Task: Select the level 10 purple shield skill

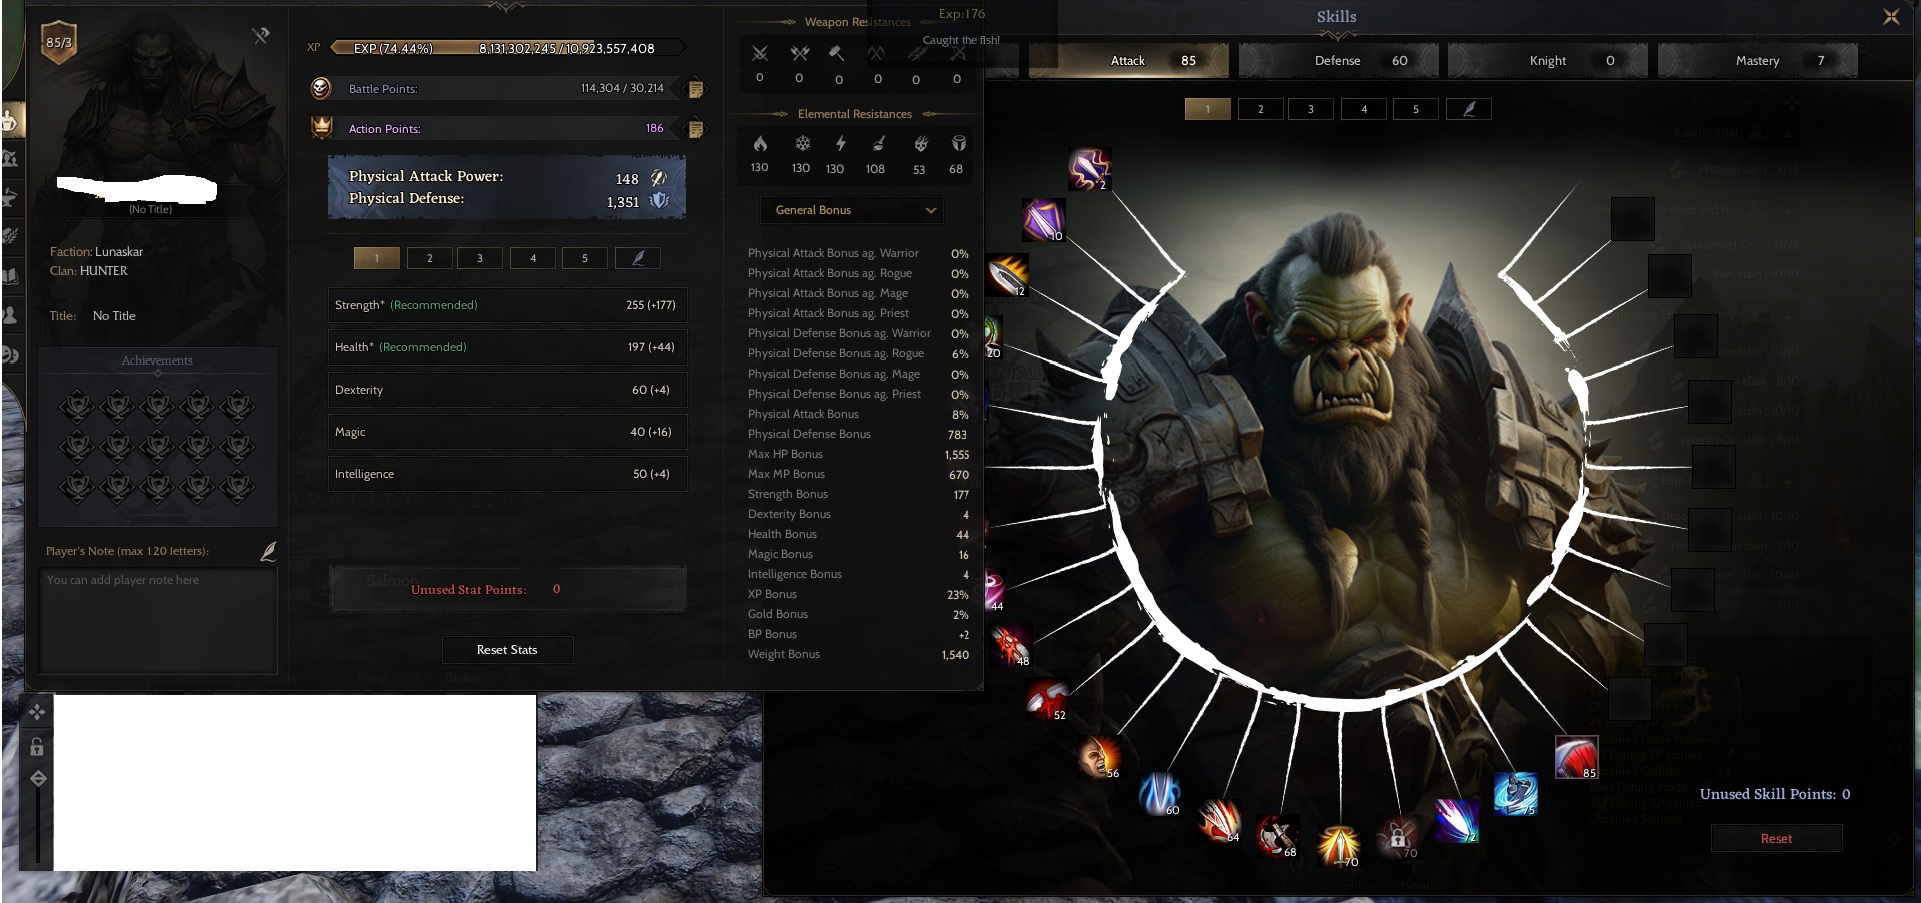Action: click(1043, 220)
